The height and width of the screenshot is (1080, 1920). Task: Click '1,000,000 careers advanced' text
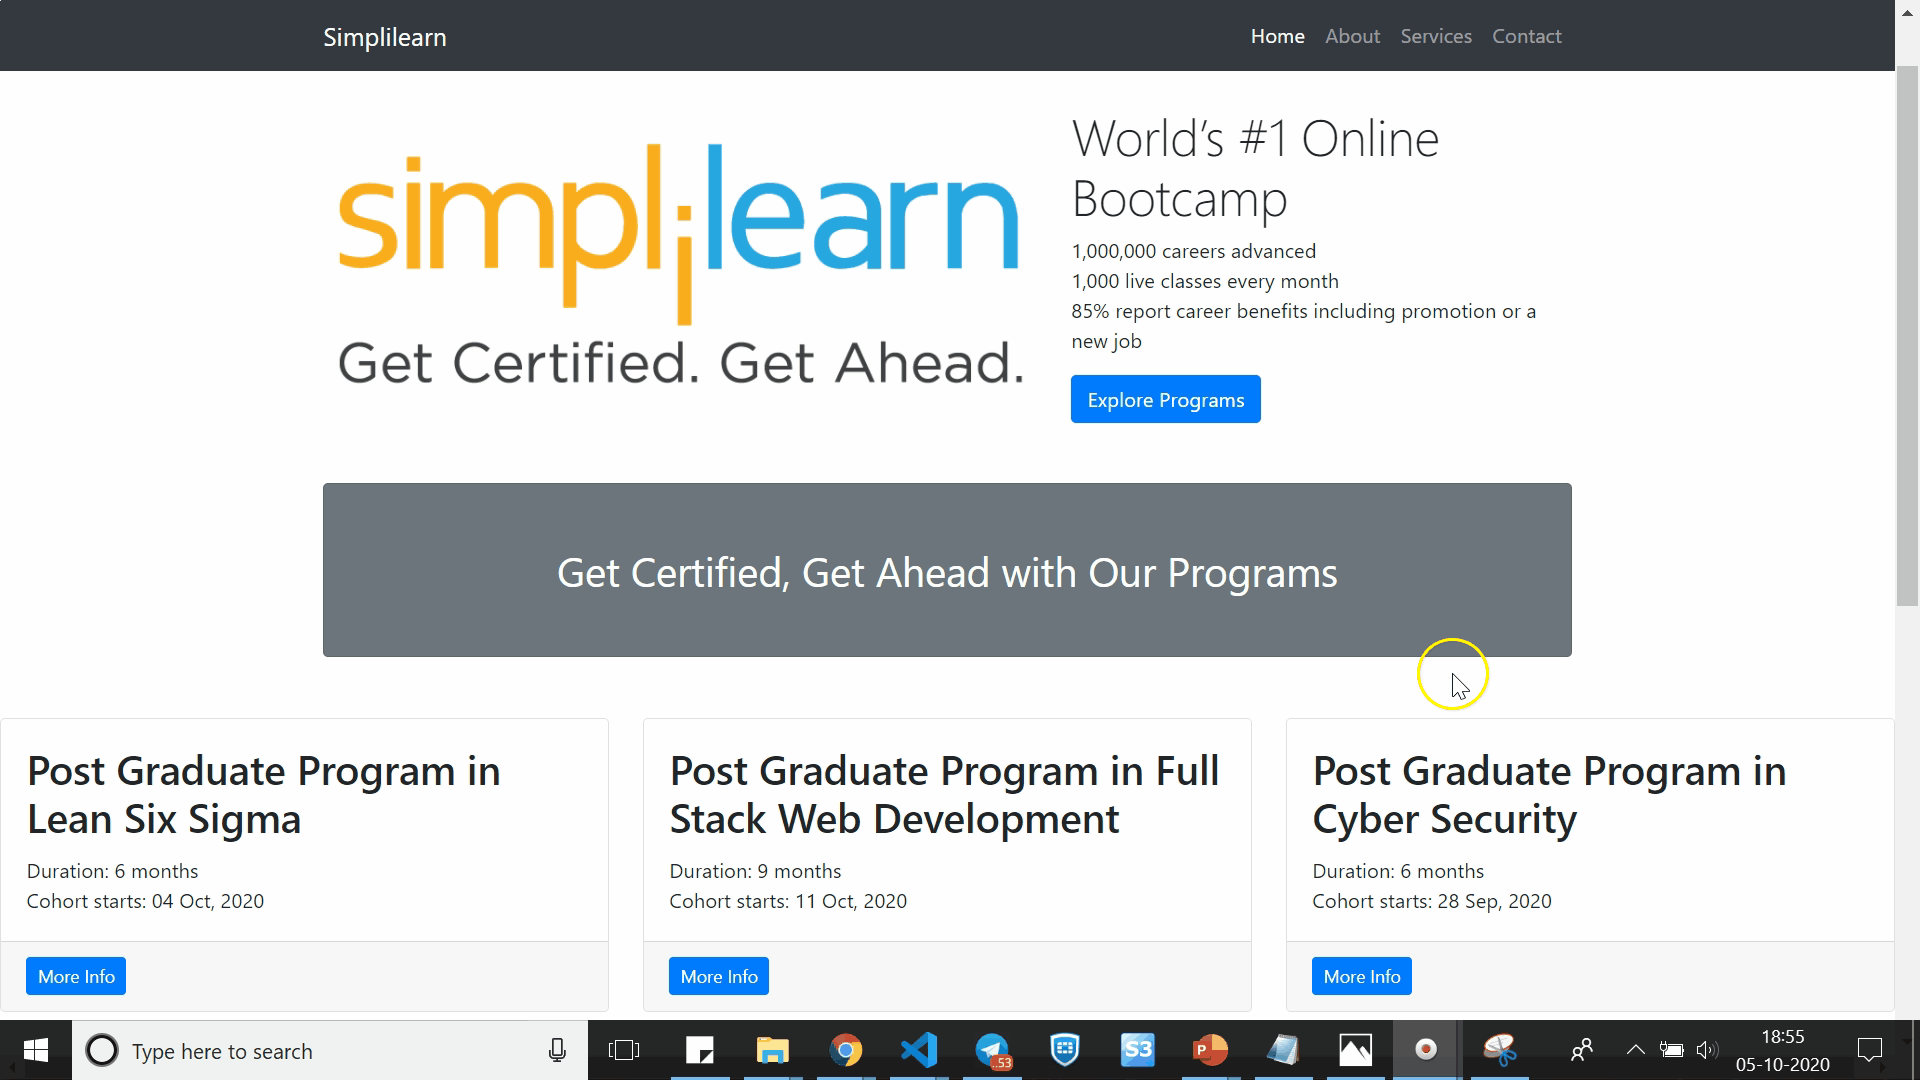(x=1193, y=251)
